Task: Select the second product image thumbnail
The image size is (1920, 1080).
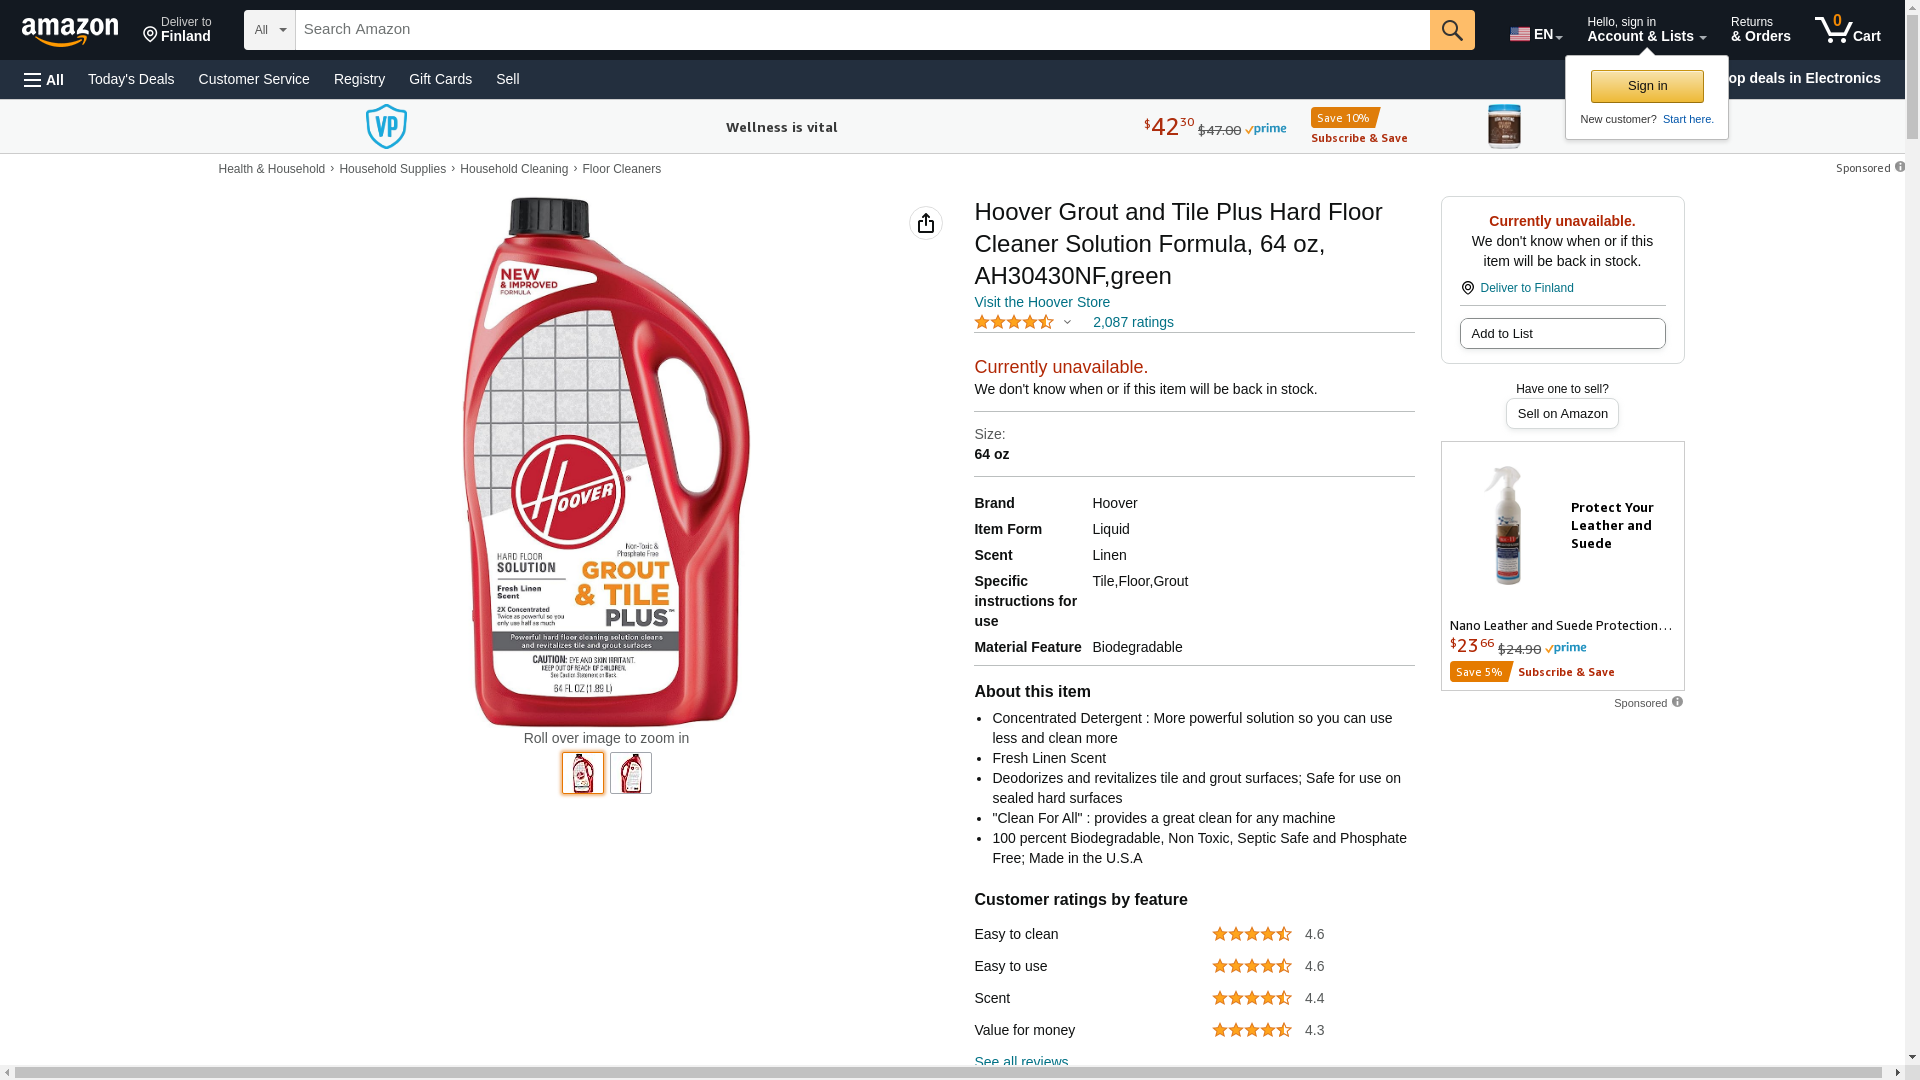Action: coord(631,773)
